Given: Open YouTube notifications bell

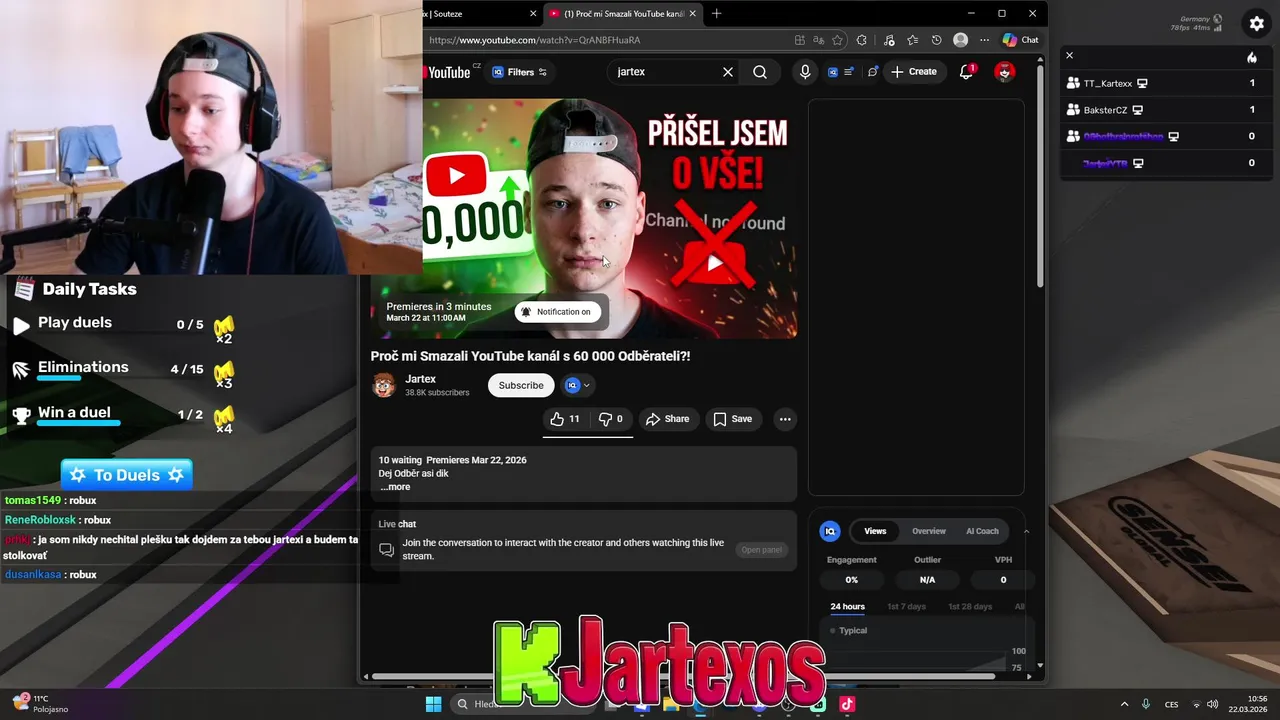Looking at the screenshot, I should 966,72.
